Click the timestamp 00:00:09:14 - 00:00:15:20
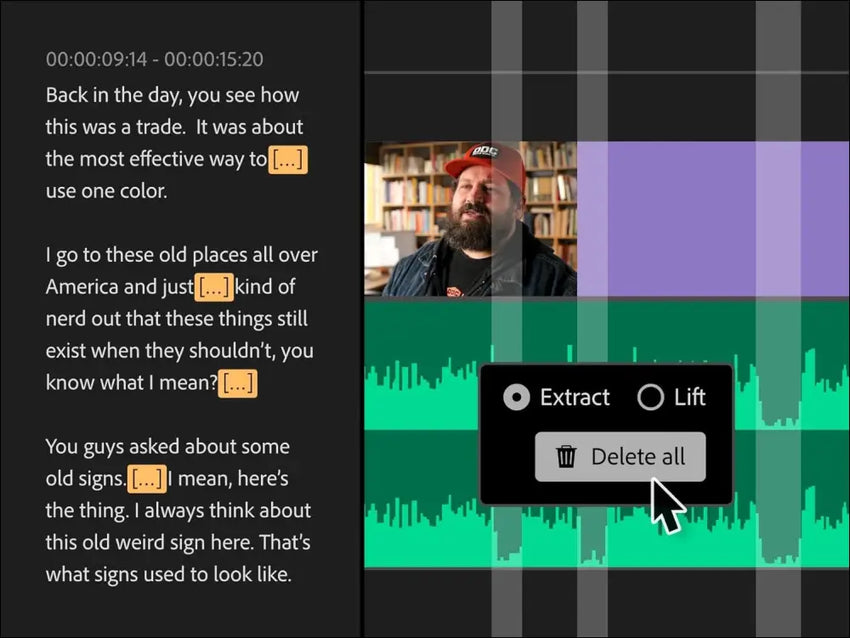 152,59
